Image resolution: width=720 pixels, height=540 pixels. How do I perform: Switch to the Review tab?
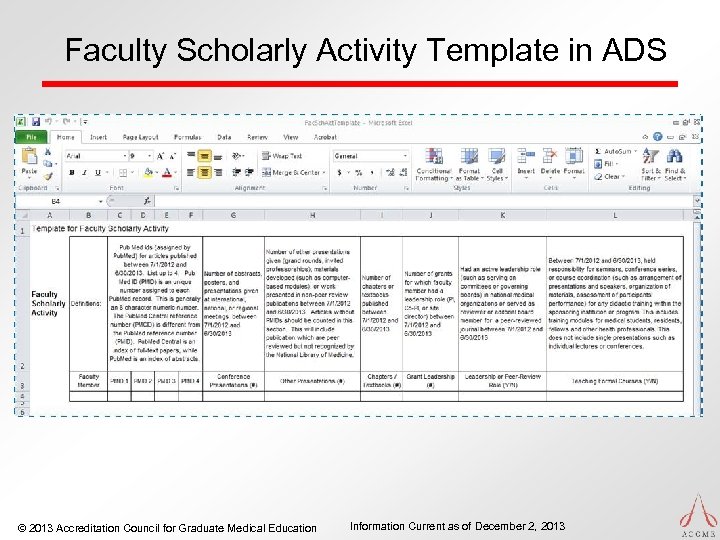[x=257, y=137]
